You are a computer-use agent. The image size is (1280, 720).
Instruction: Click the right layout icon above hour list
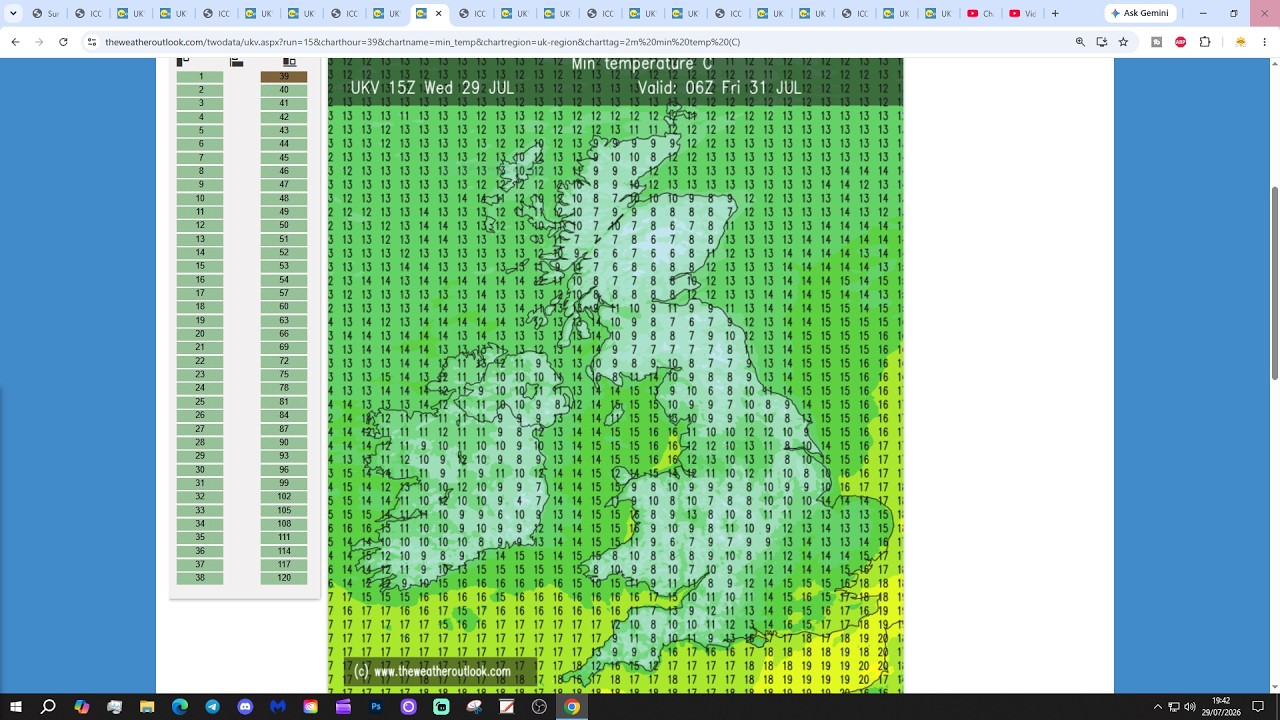point(290,62)
